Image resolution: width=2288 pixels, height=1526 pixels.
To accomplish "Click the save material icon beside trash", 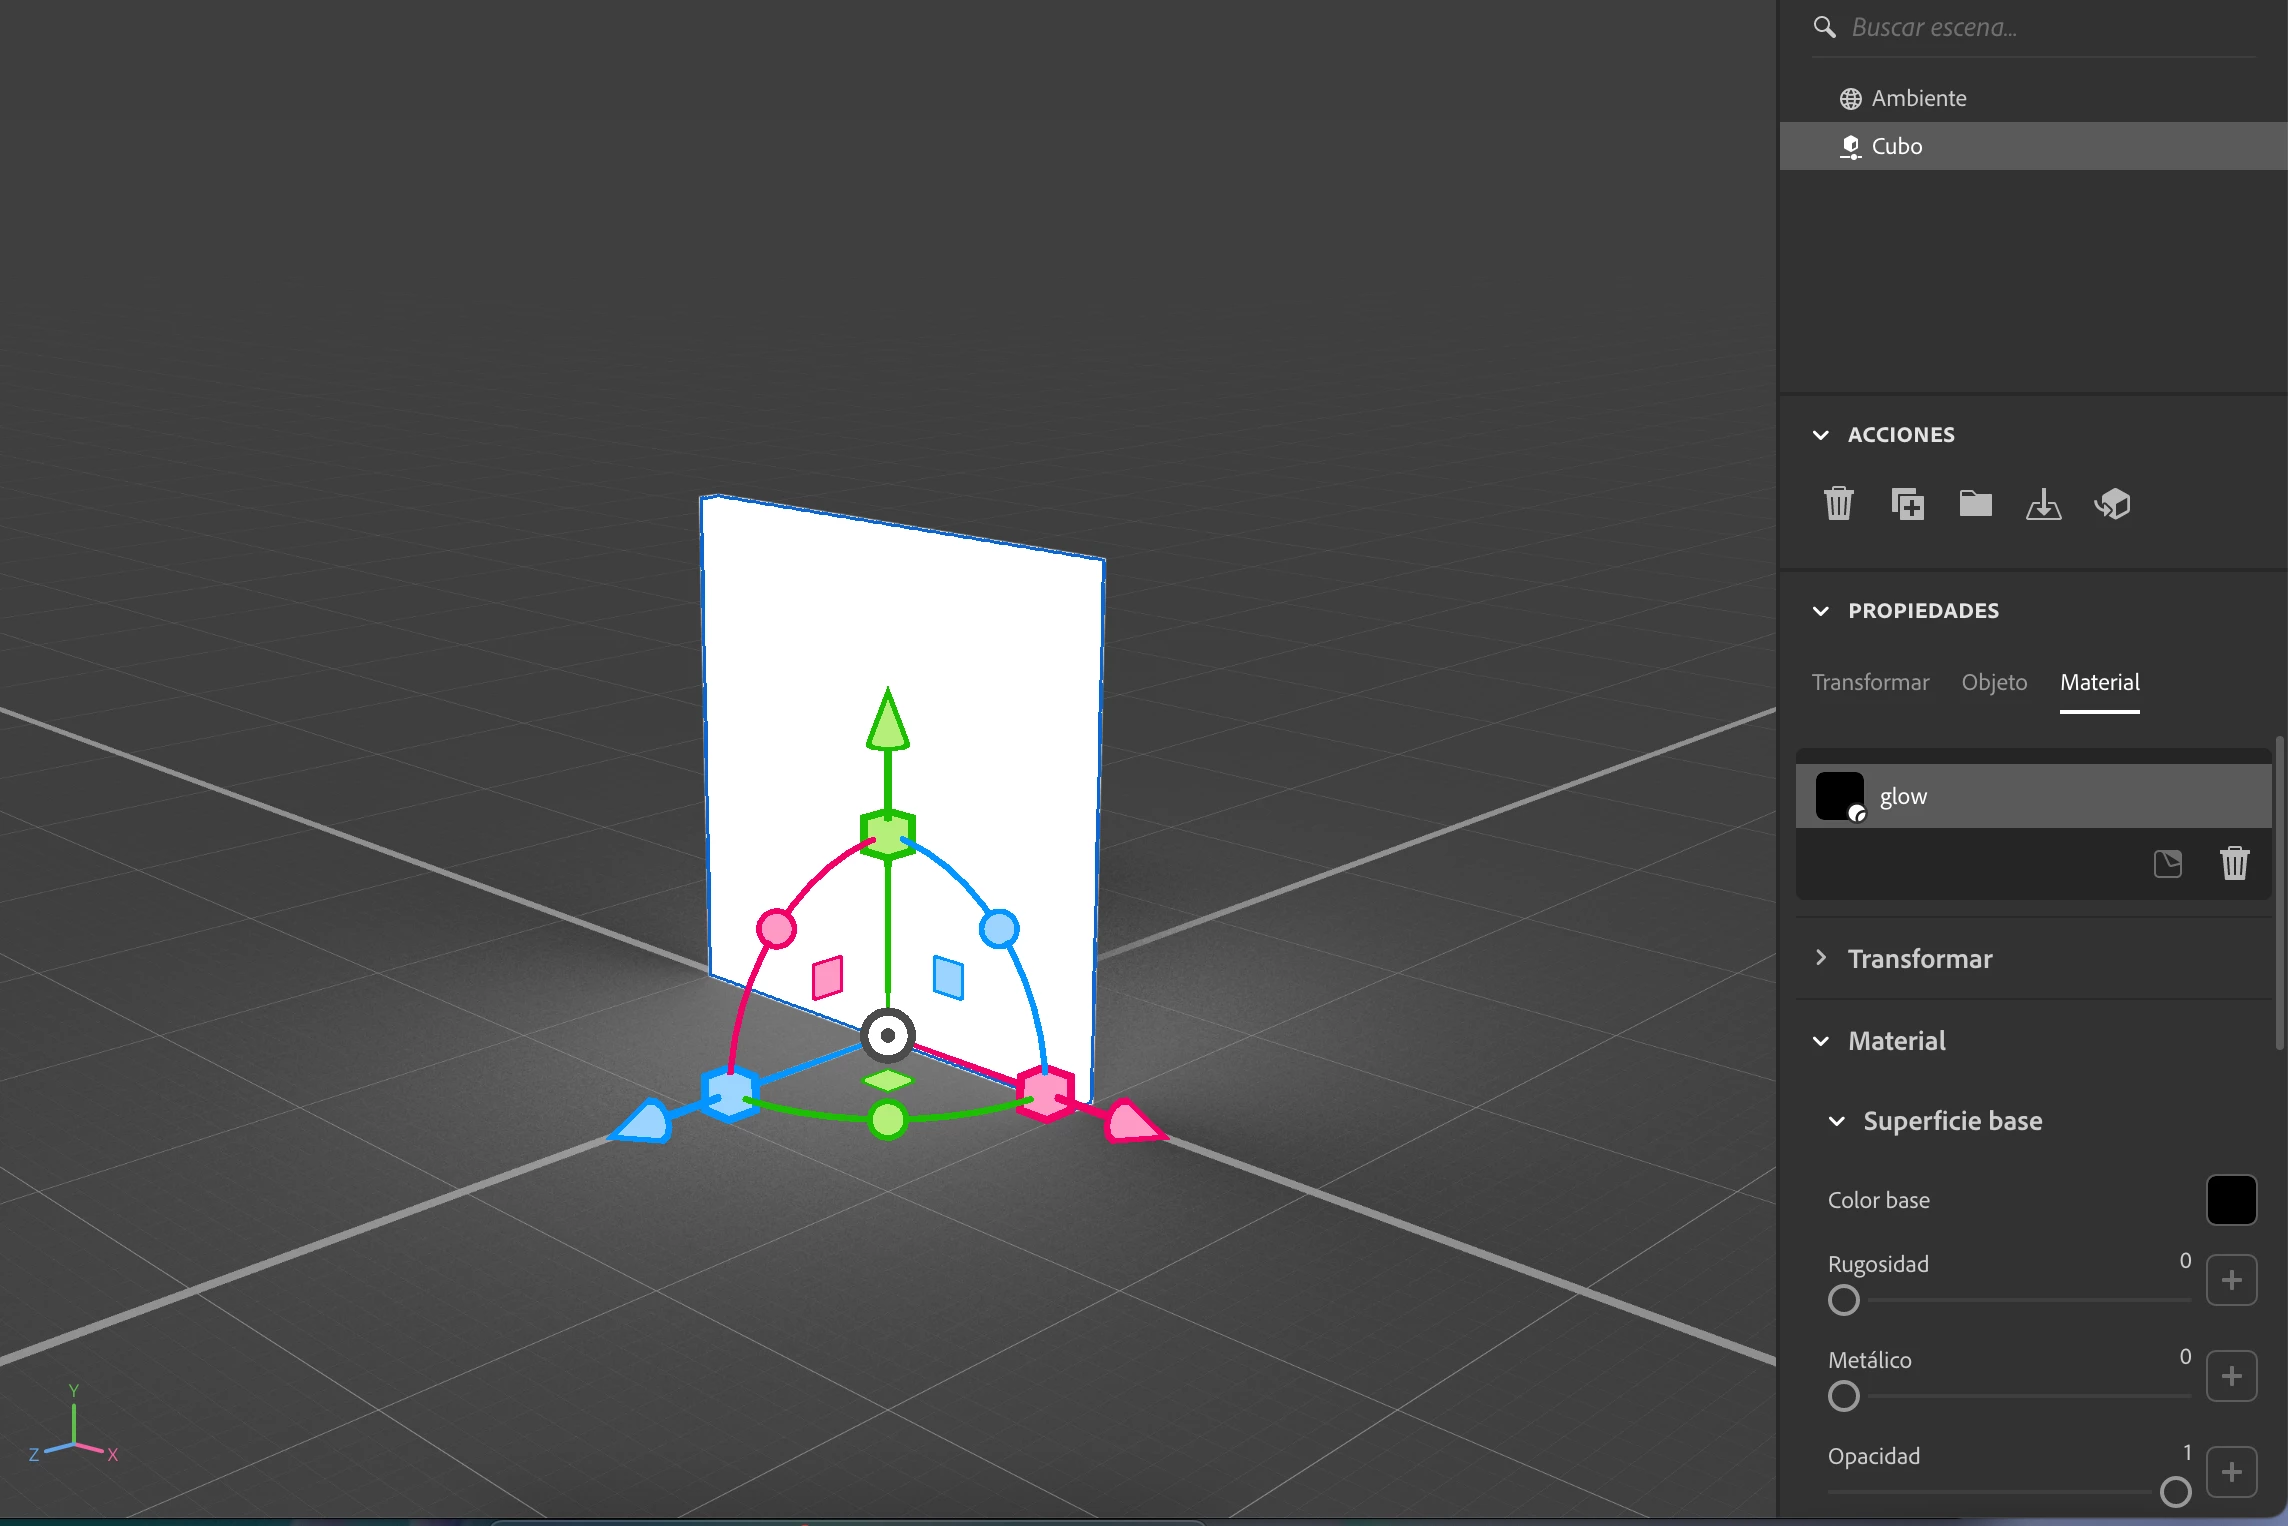I will pyautogui.click(x=2168, y=863).
